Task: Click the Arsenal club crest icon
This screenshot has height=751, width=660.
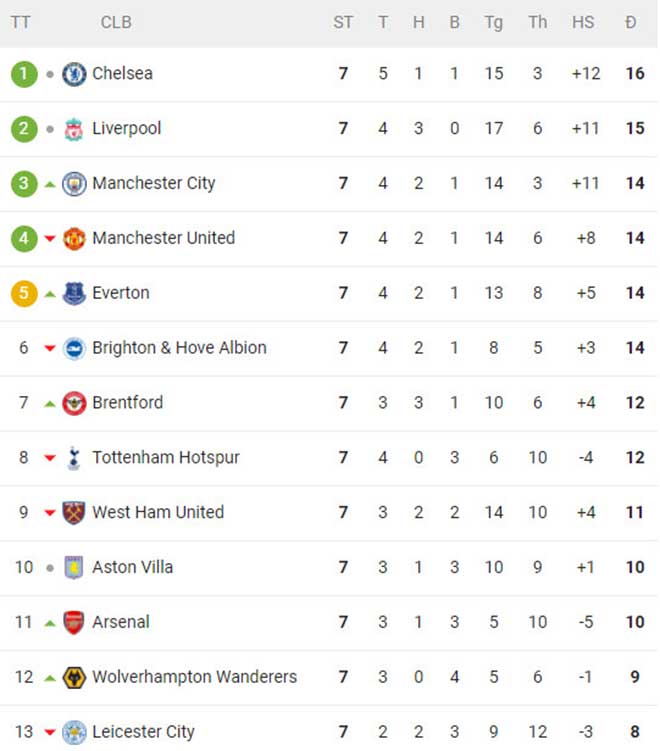Action: click(74, 622)
